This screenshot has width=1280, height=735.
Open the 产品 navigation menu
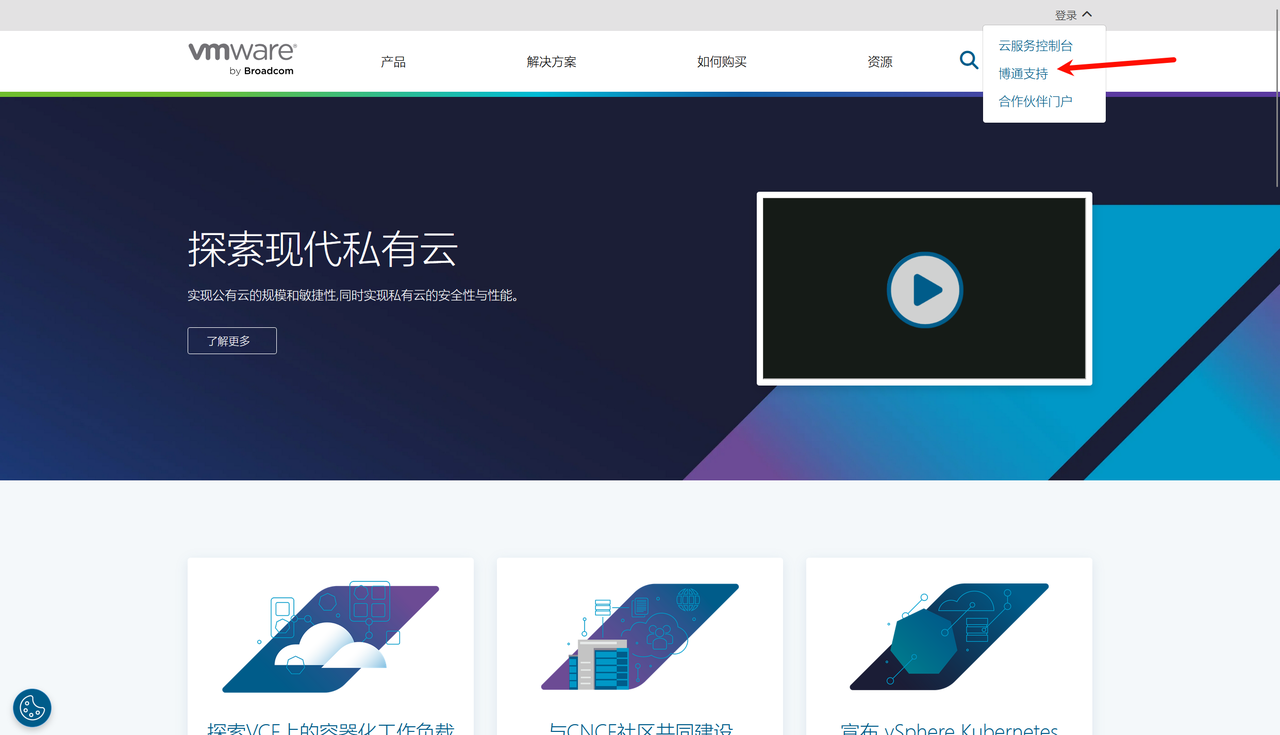coord(393,61)
